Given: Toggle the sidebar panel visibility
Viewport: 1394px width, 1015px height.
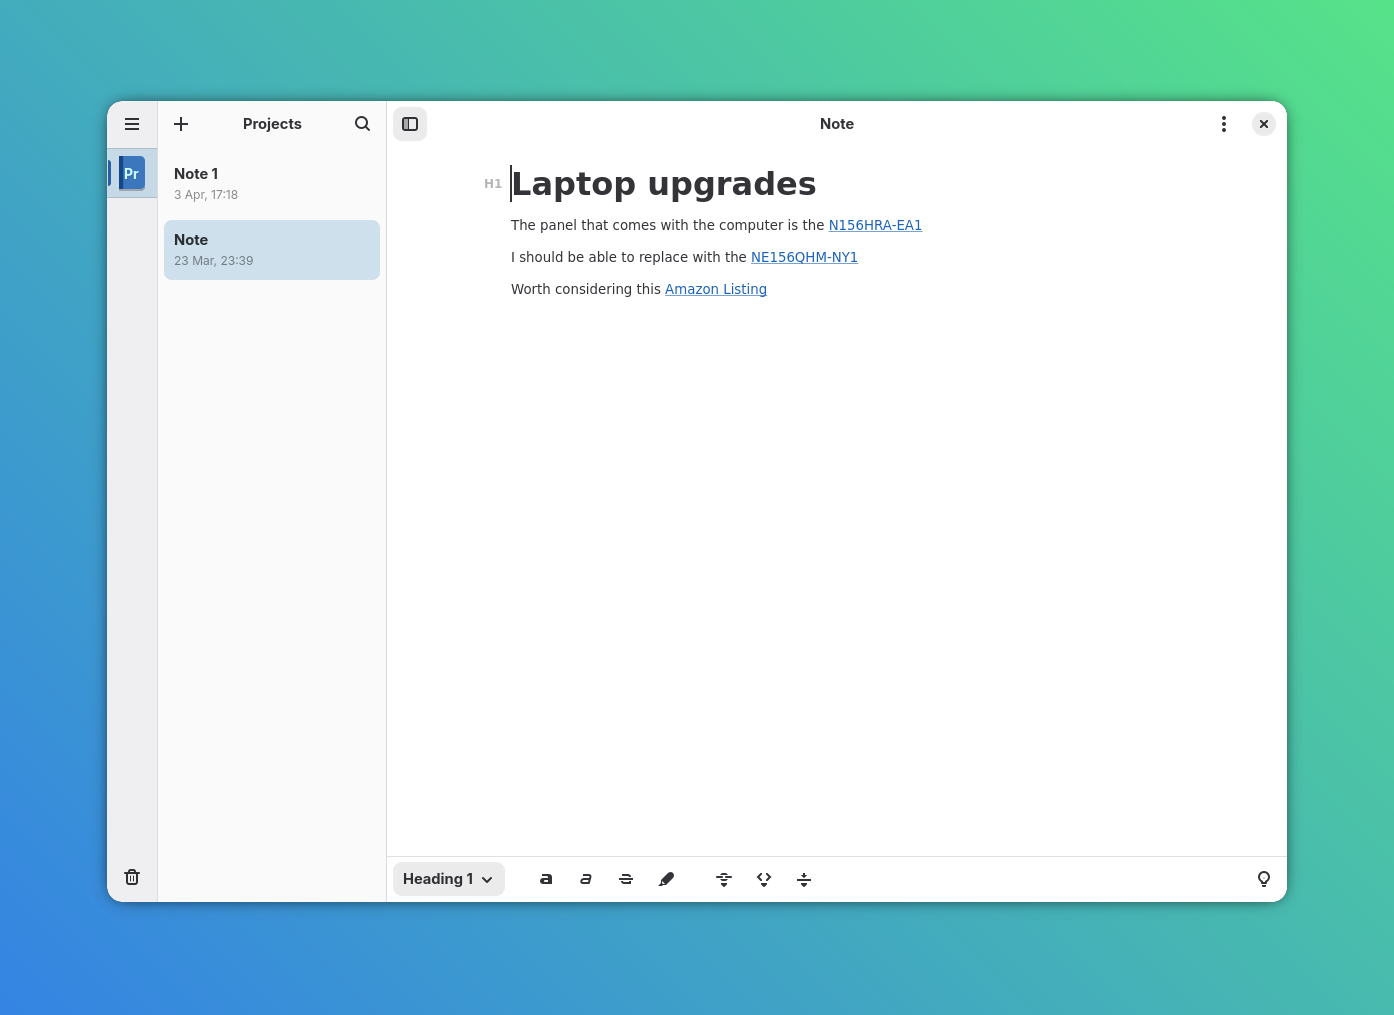Looking at the screenshot, I should 410,124.
